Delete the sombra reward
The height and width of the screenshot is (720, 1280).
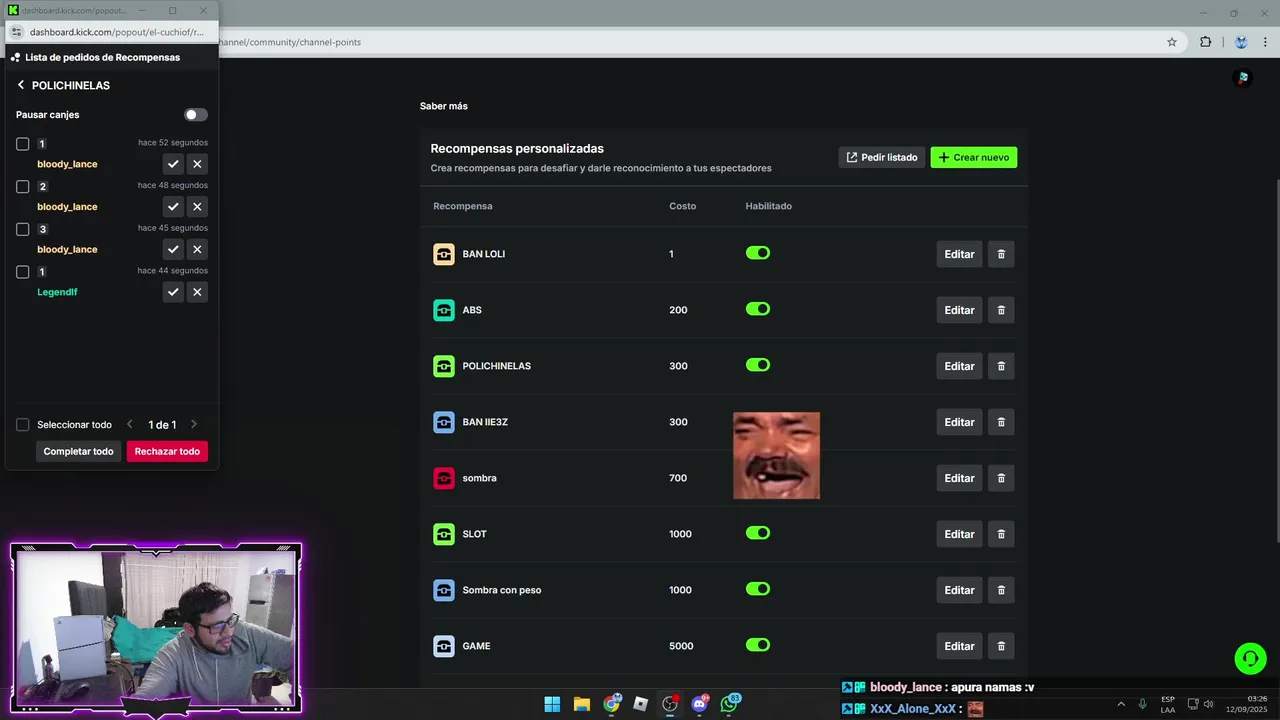(x=1001, y=478)
